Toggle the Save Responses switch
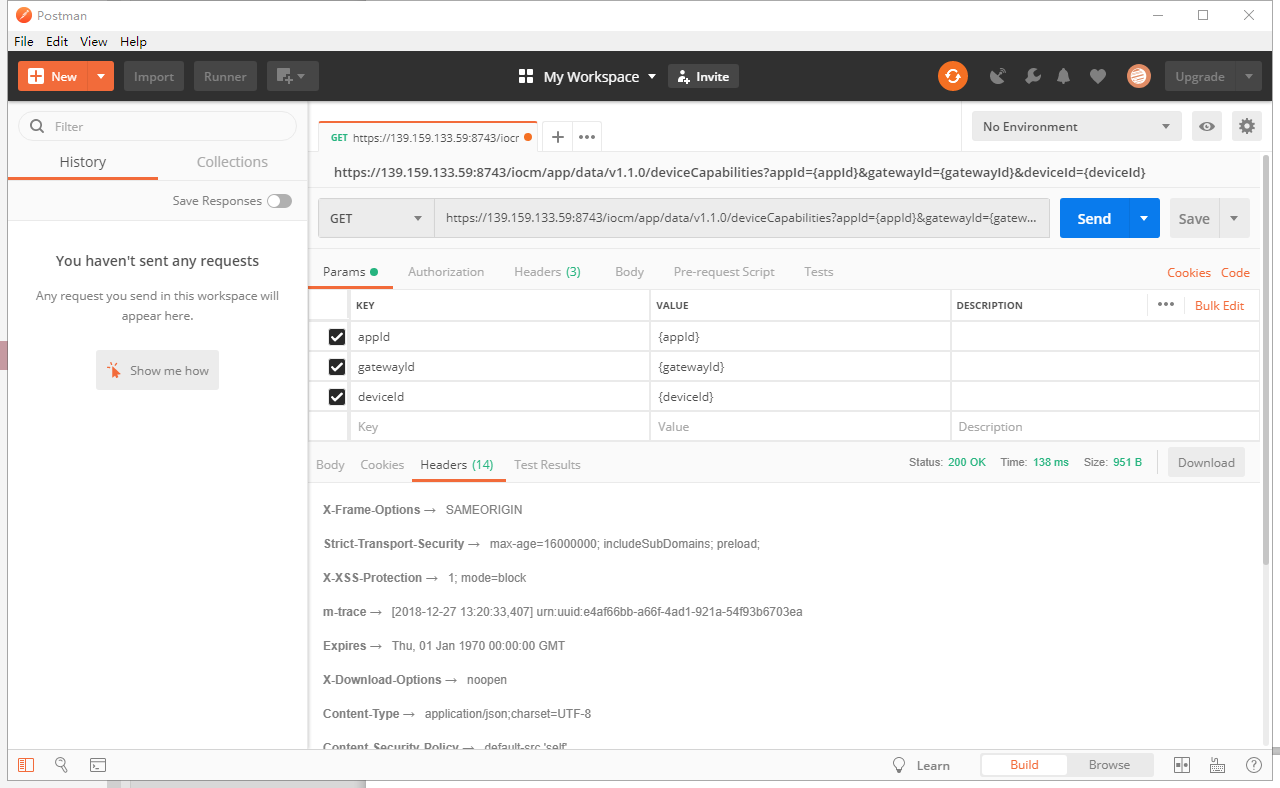The image size is (1280, 788). click(x=279, y=201)
